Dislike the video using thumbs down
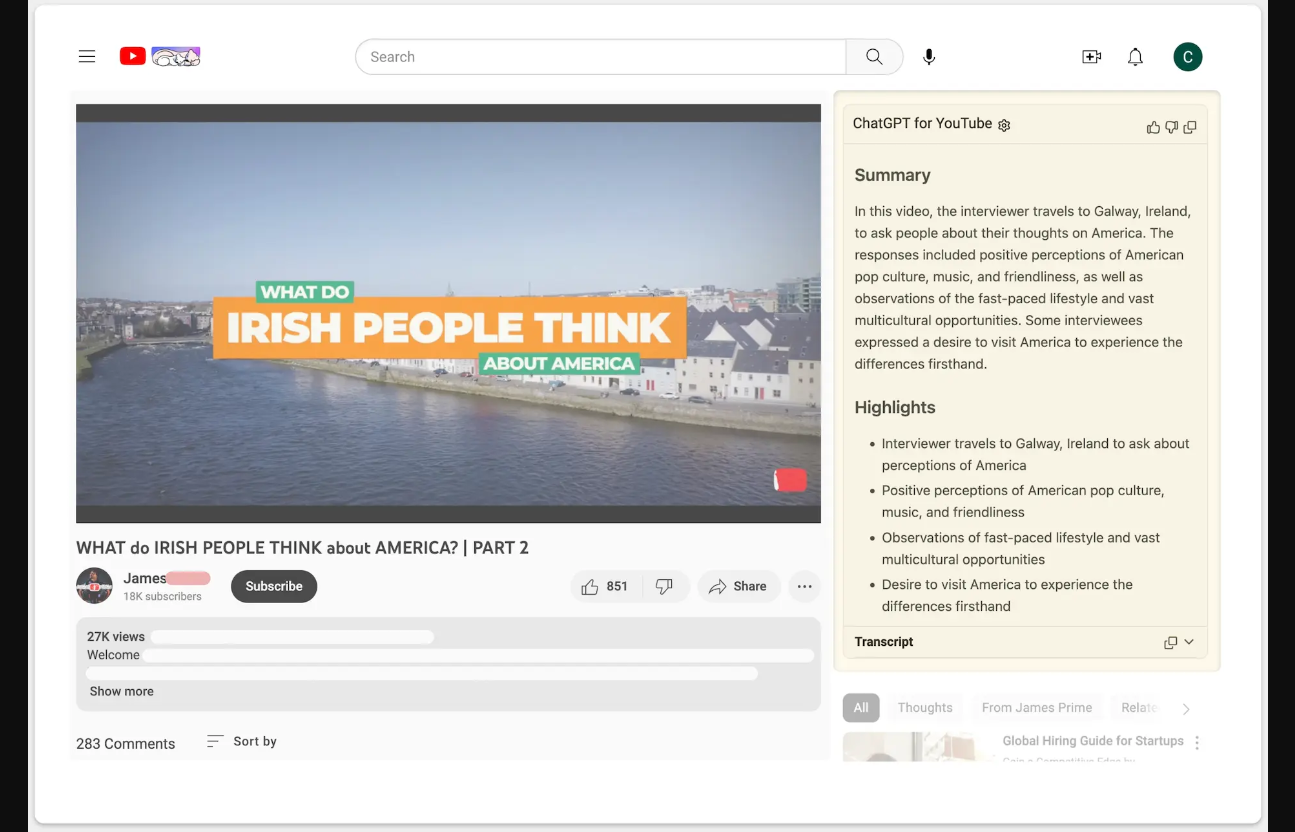1295x832 pixels. [664, 587]
